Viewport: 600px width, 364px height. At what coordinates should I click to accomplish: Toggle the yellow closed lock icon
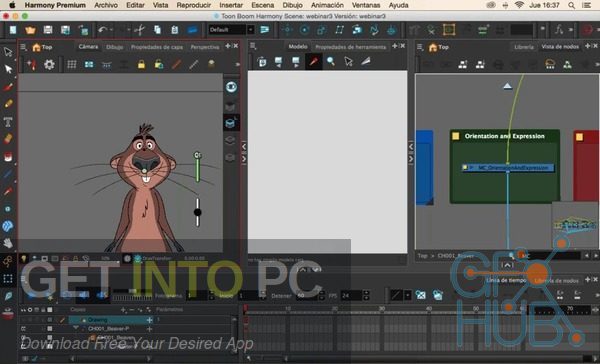[x=141, y=64]
